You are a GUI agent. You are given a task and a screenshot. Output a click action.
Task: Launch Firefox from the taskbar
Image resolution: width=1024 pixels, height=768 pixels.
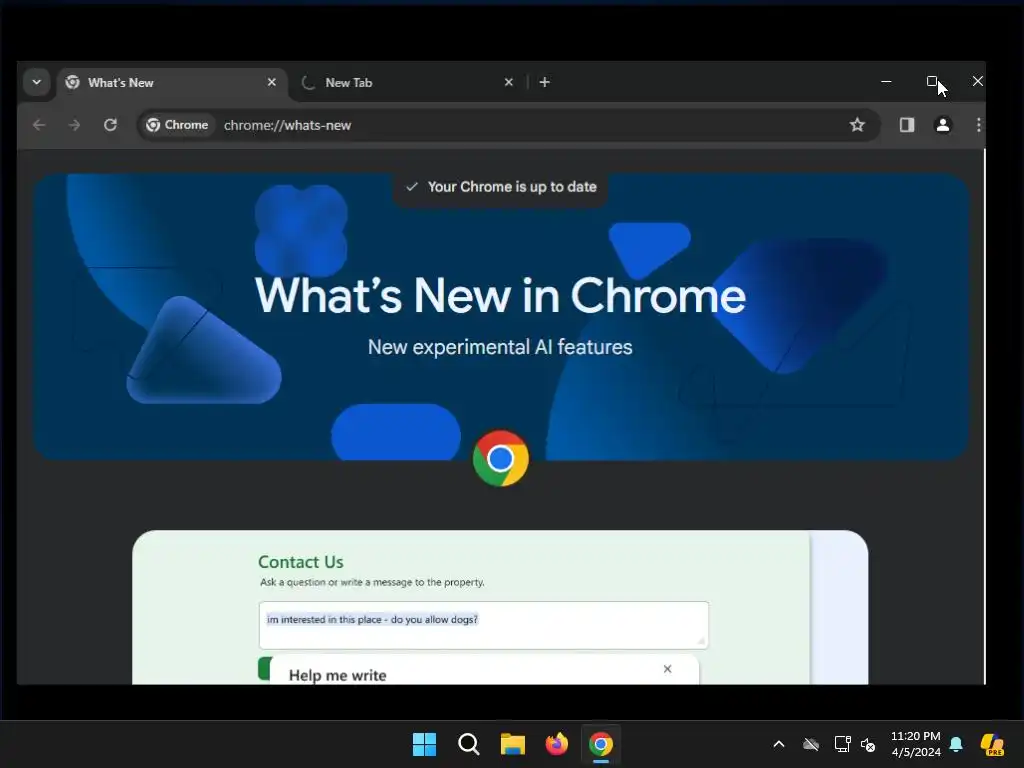pyautogui.click(x=556, y=744)
